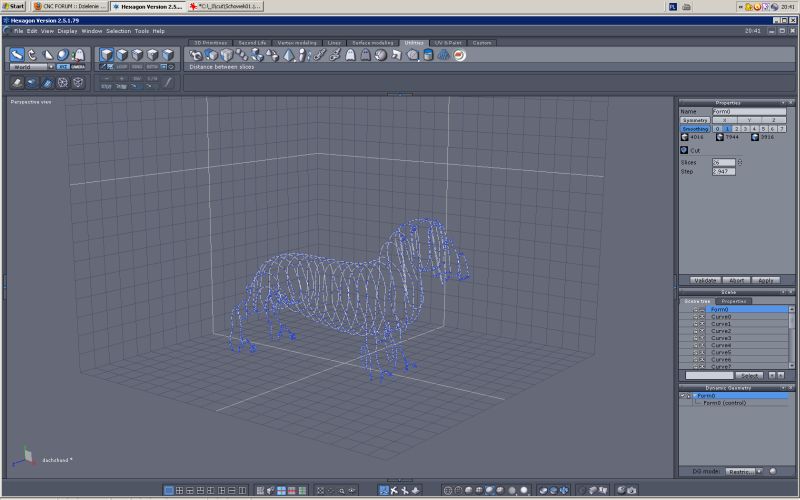Click the pyramid cone utilities tool icon
This screenshot has height=500, width=800.
(289, 55)
